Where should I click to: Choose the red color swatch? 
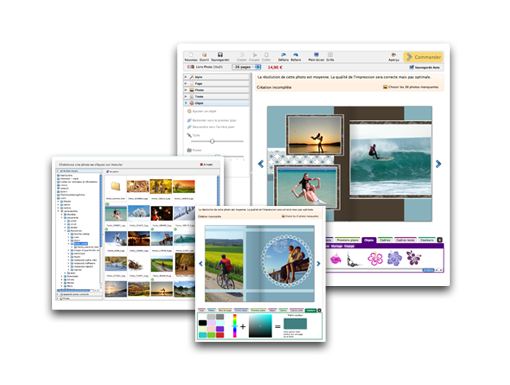[220, 335]
